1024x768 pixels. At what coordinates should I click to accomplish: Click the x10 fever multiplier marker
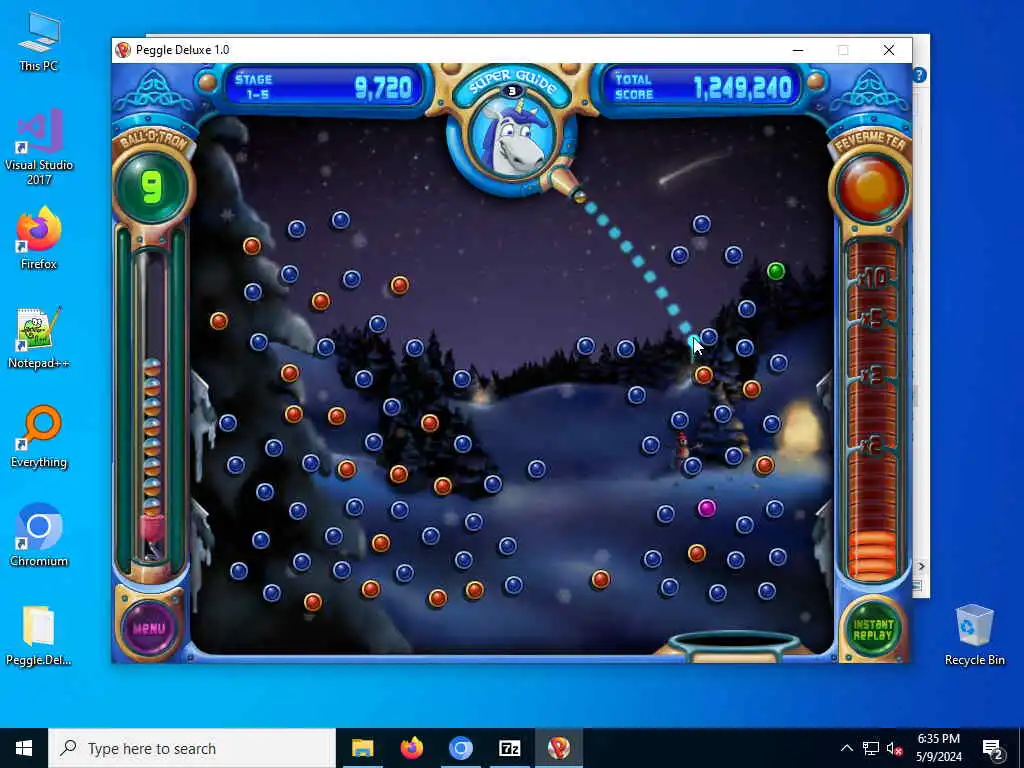tap(872, 279)
